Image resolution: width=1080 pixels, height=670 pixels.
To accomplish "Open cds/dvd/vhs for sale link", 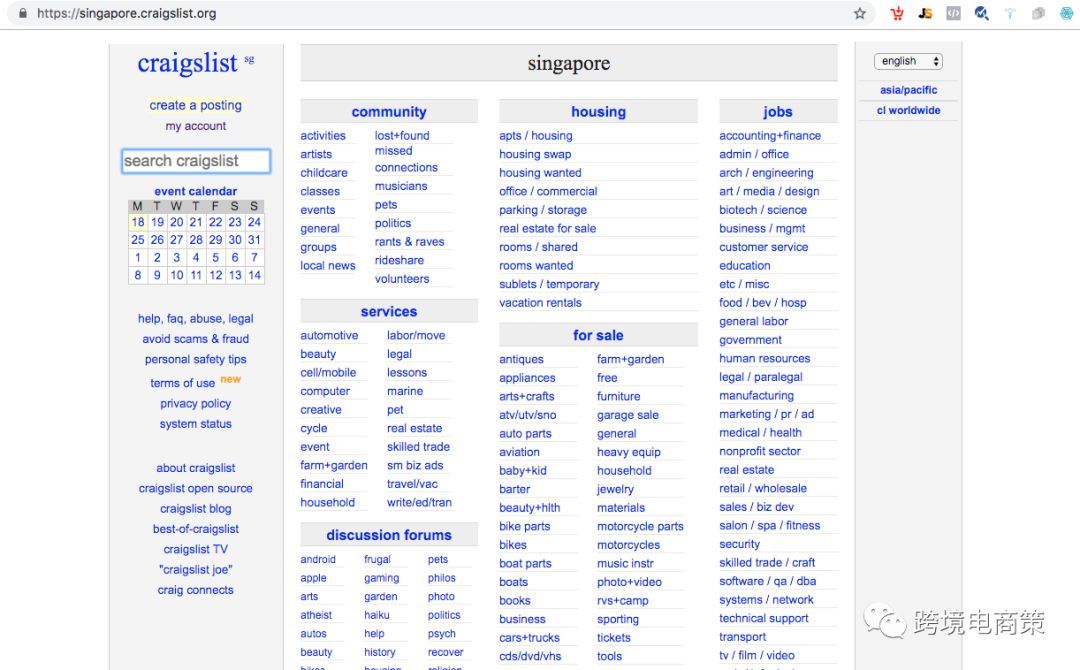I will [530, 657].
